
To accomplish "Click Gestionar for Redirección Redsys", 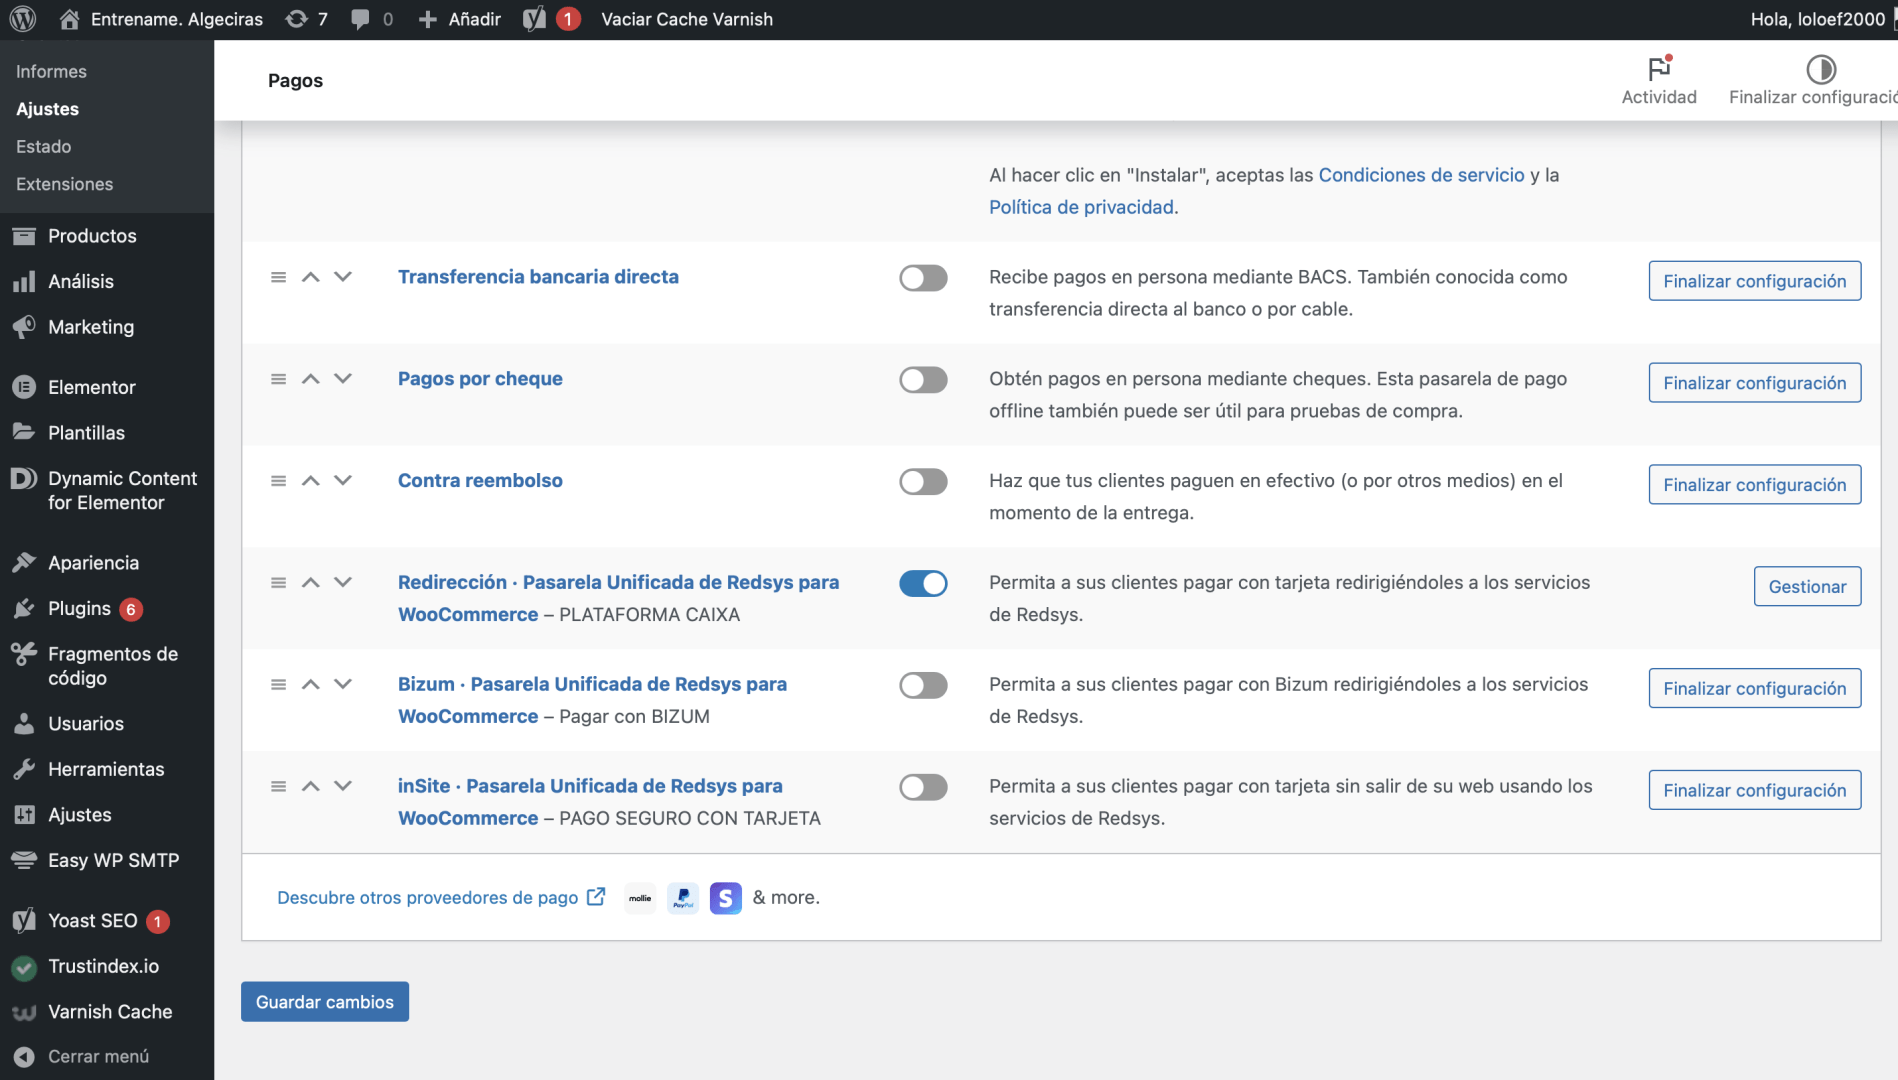I will pos(1807,587).
